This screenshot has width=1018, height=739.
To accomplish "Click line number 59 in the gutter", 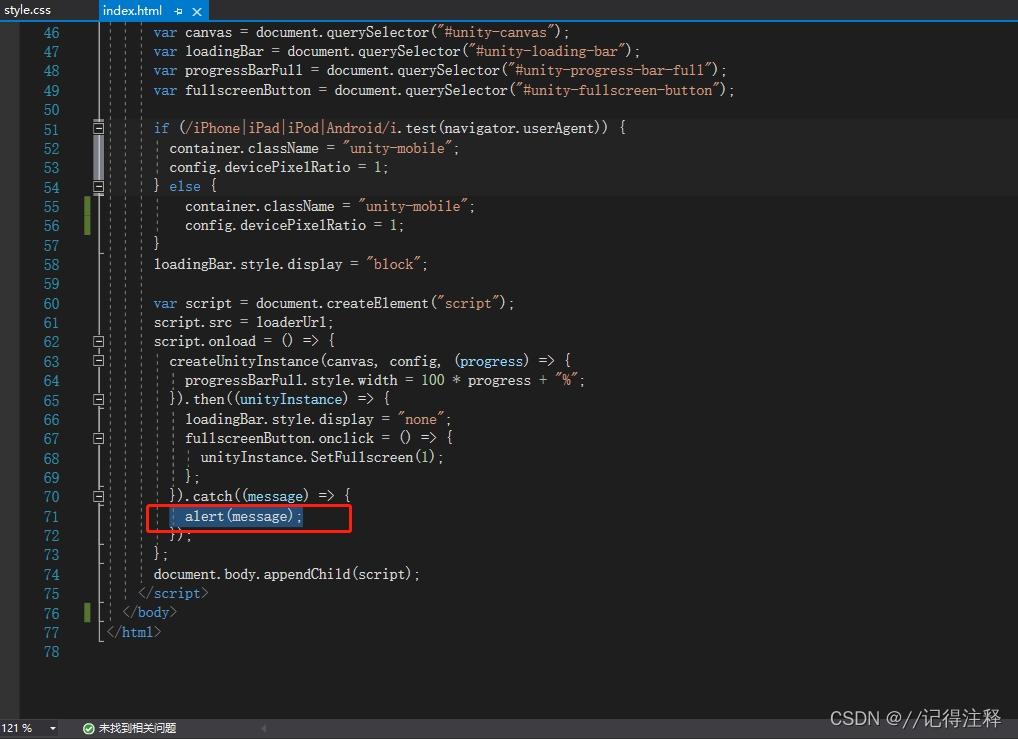I will [51, 284].
